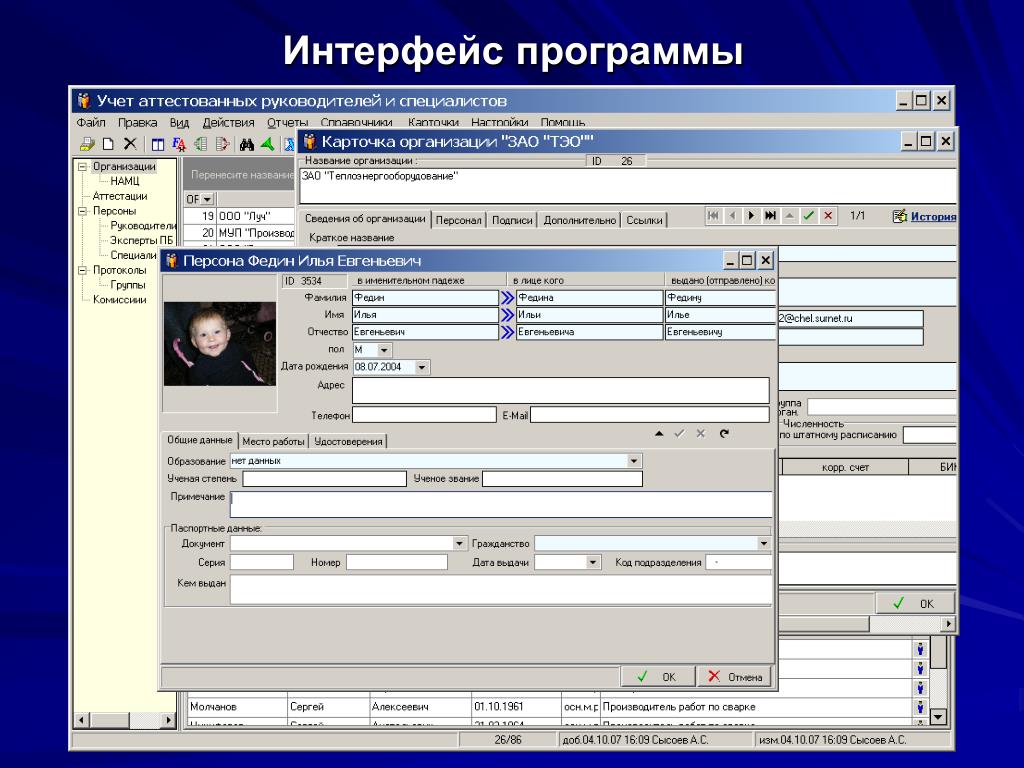Viewport: 1024px width, 768px height.
Task: Click the FA font toolbar icon
Action: point(179,144)
